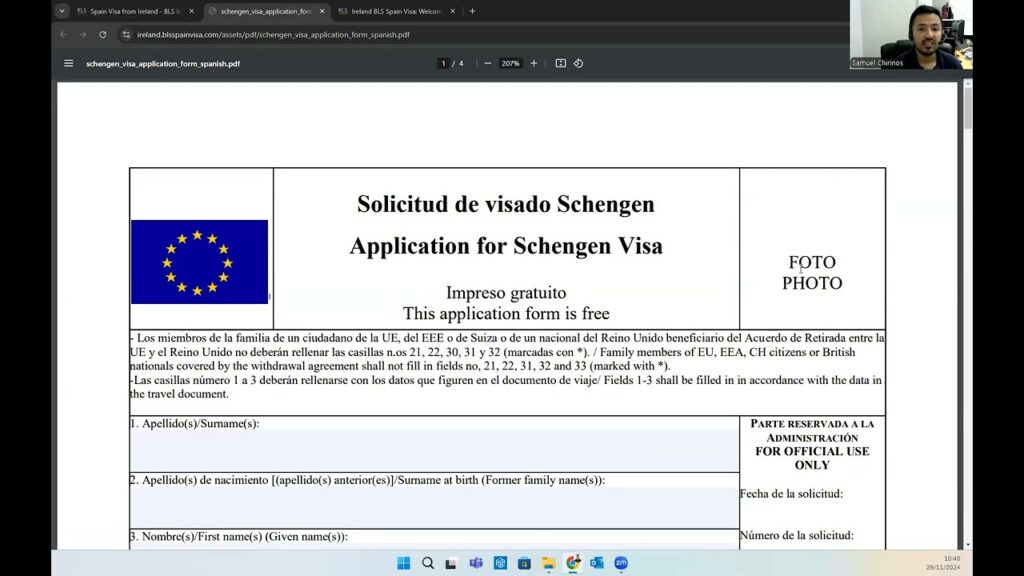Click the zoom in plus button
This screenshot has height=576, width=1024.
coord(534,63)
